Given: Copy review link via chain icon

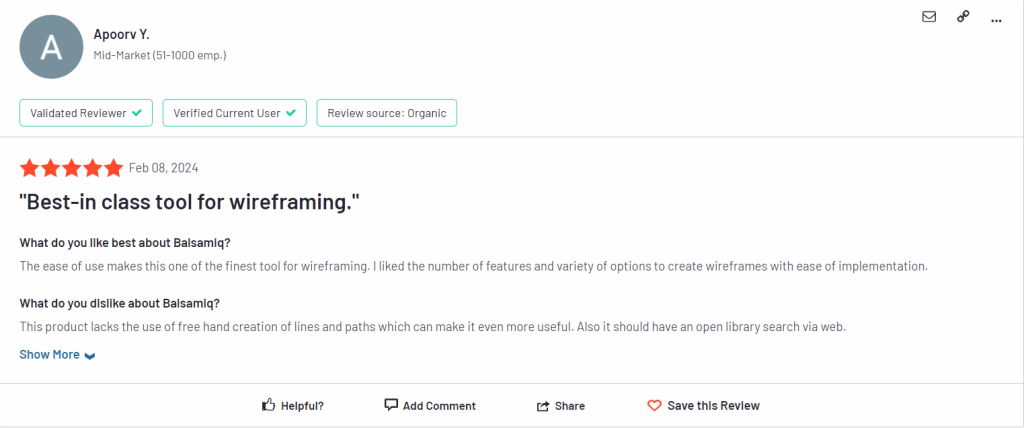Looking at the screenshot, I should pos(963,17).
